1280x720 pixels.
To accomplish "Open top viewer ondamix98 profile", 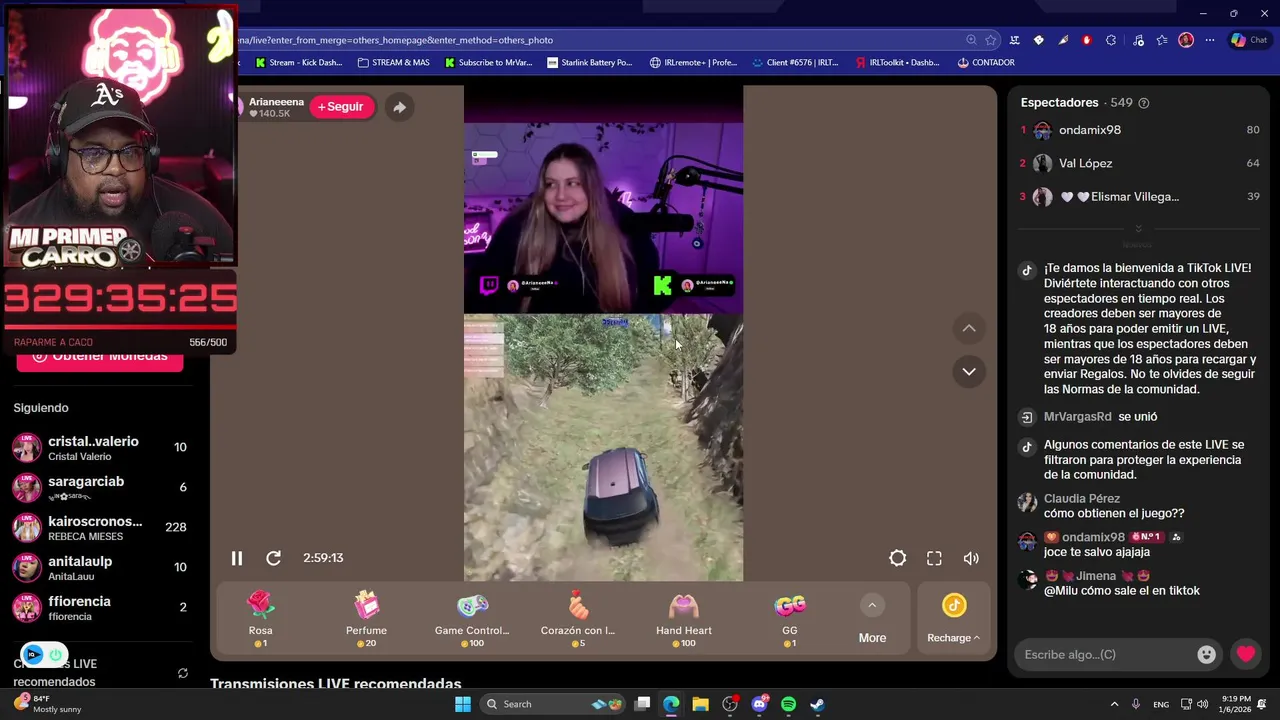I will tap(1139, 130).
